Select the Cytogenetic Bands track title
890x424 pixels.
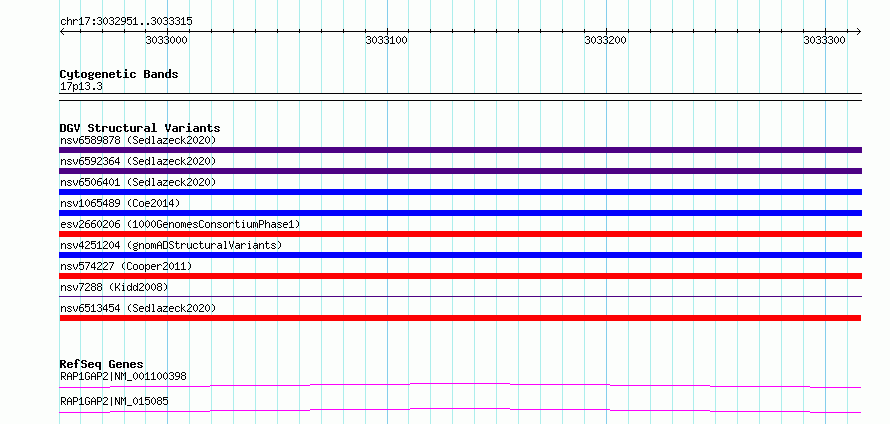(x=119, y=74)
